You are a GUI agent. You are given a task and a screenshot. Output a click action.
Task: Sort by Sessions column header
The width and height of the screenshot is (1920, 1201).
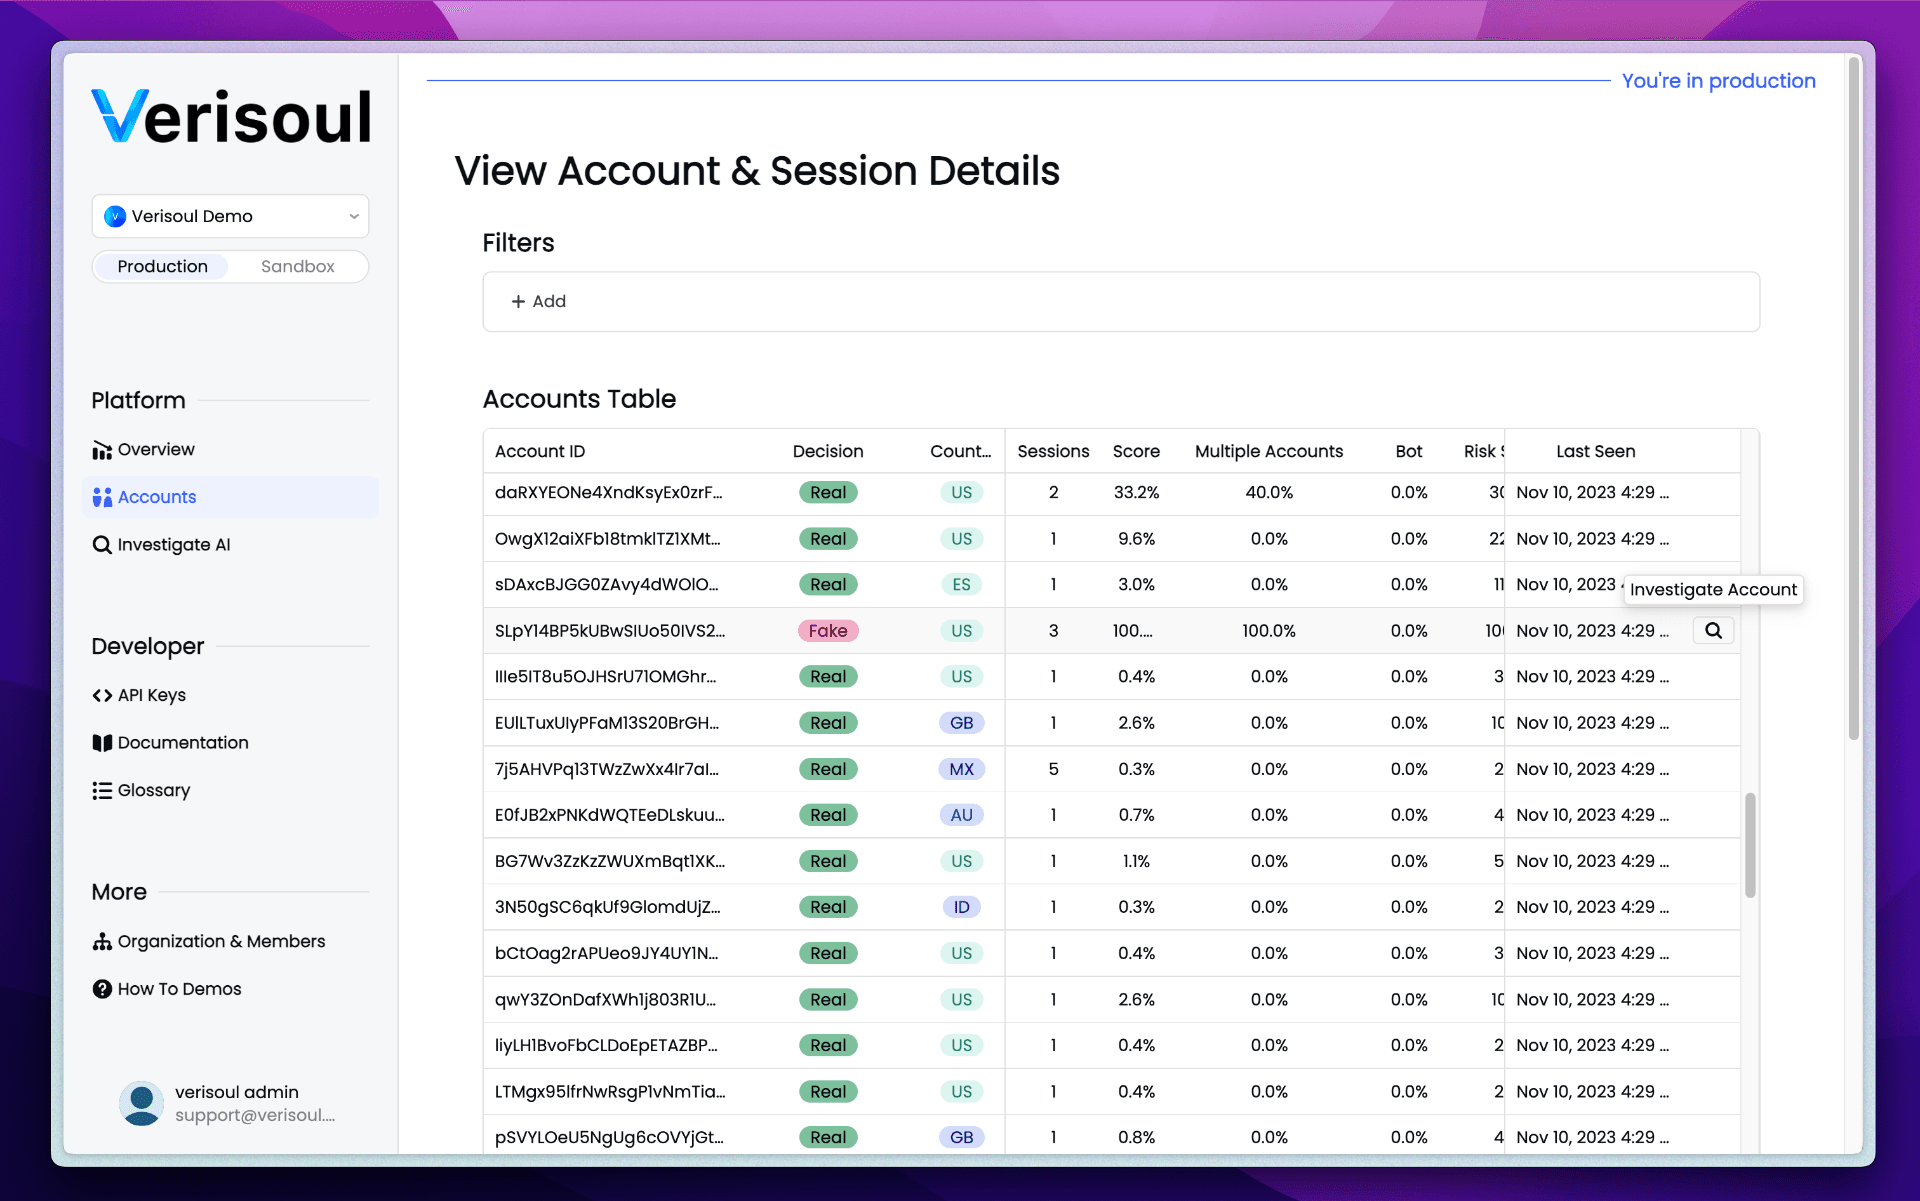pos(1053,451)
